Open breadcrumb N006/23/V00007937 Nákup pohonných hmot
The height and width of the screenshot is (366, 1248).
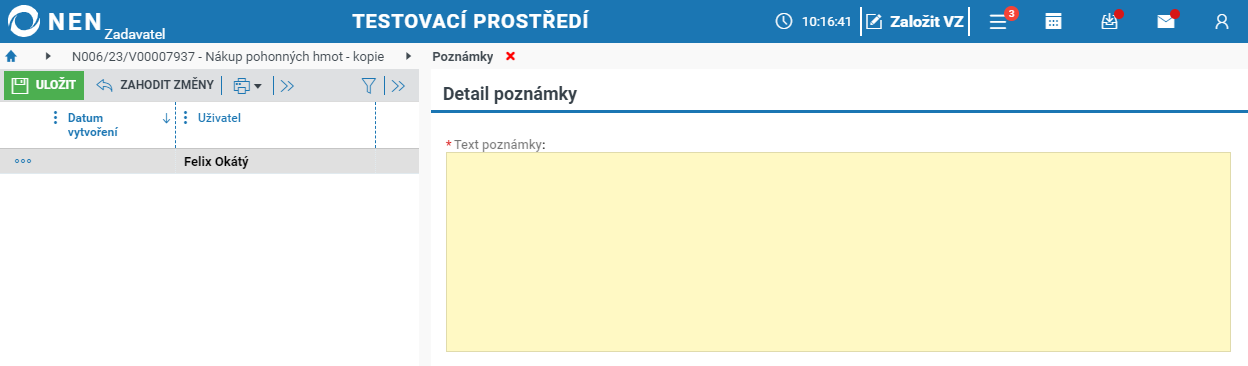(x=228, y=56)
